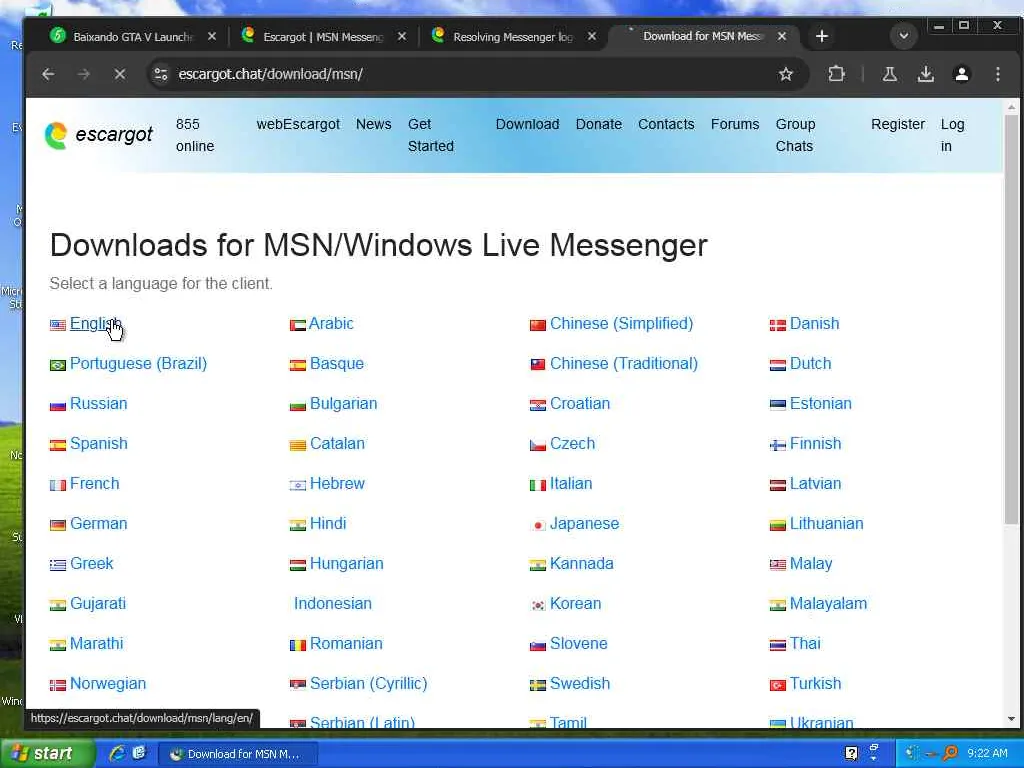
Task: Close the Resolving Messenger log tab
Action: [592, 37]
